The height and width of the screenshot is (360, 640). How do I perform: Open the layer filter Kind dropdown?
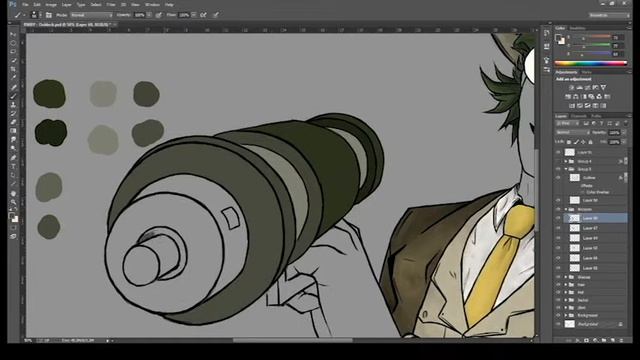tap(567, 123)
